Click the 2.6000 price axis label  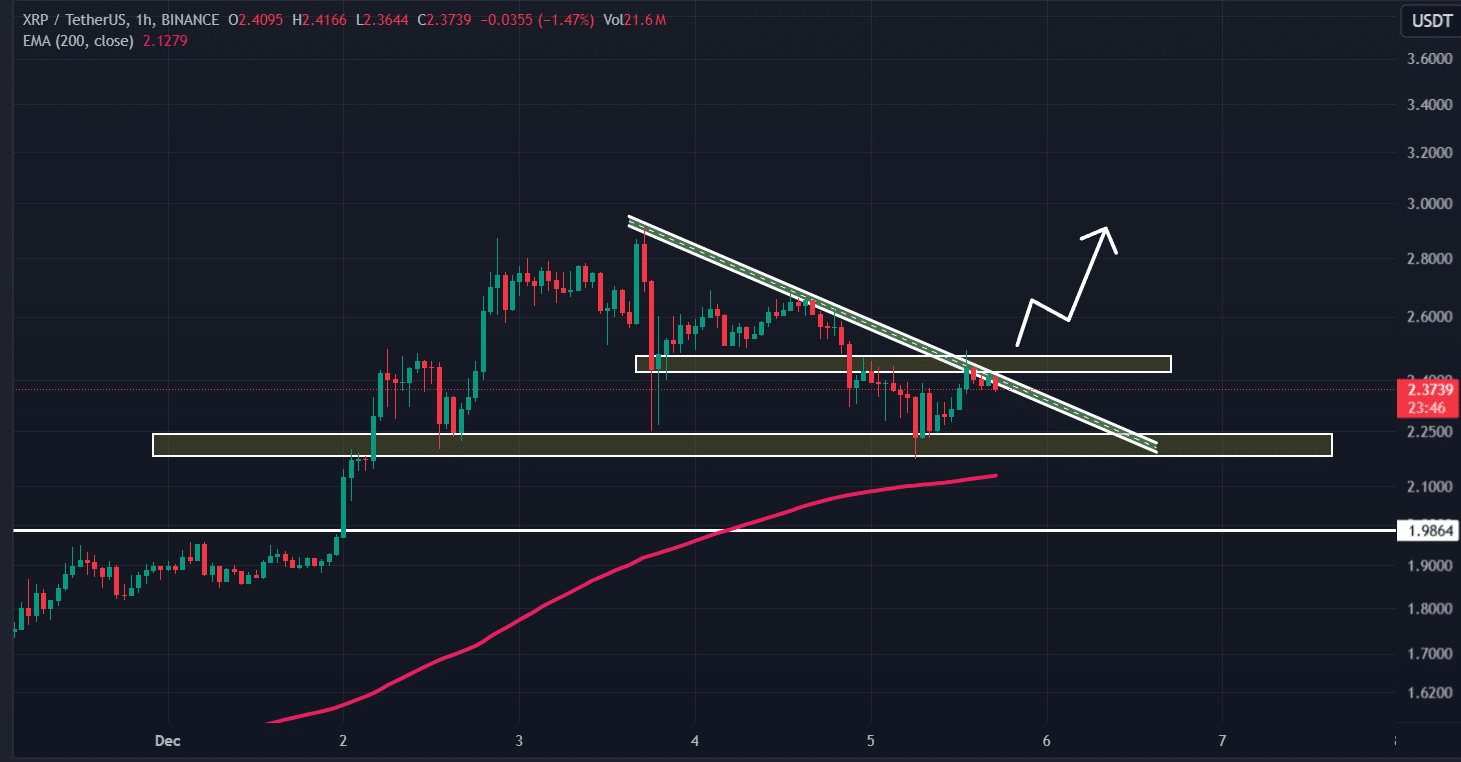point(1428,317)
